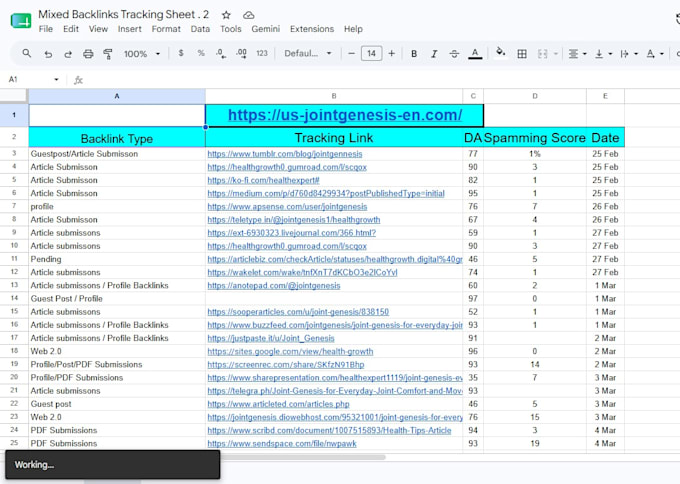Click the font size field showing 14
Image resolution: width=680 pixels, height=484 pixels.
pos(371,53)
